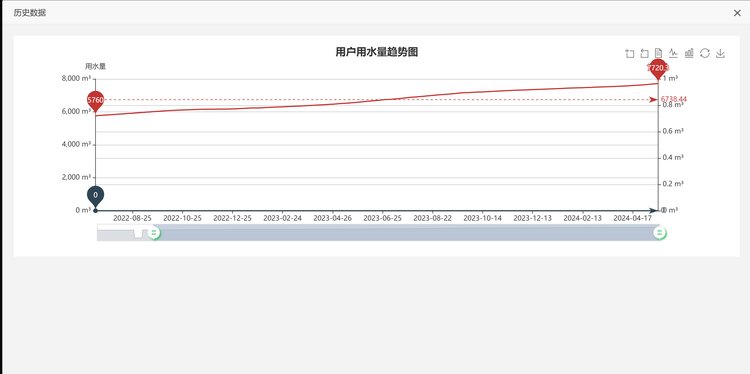Click the left green zoom slider handle
This screenshot has height=374, width=750.
pos(154,233)
